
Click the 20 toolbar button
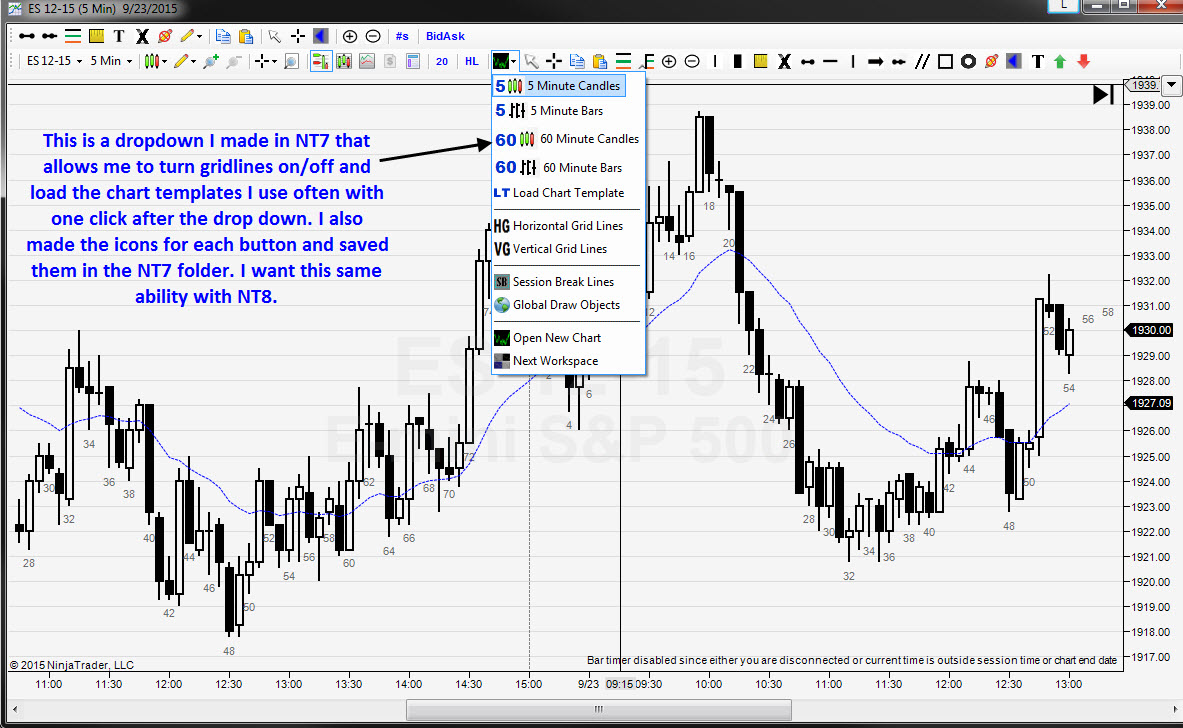pyautogui.click(x=441, y=62)
